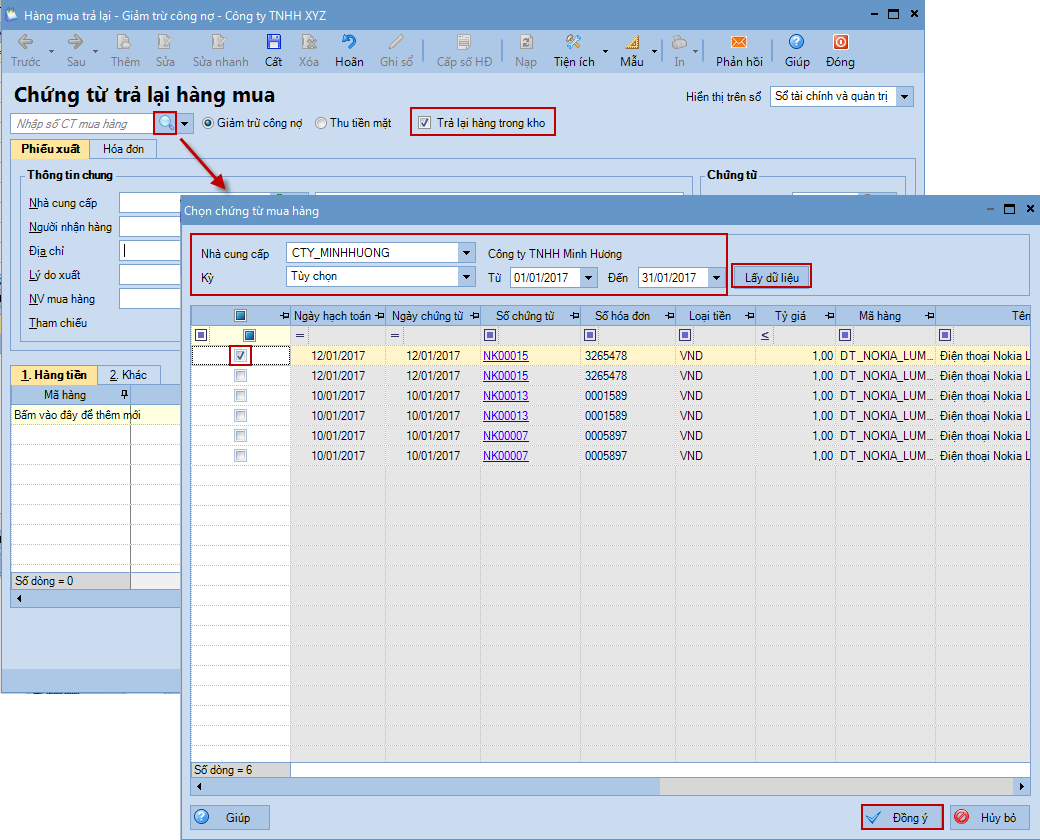1040x840 pixels.
Task: Undo changes with the Hoãn icon
Action: (349, 42)
